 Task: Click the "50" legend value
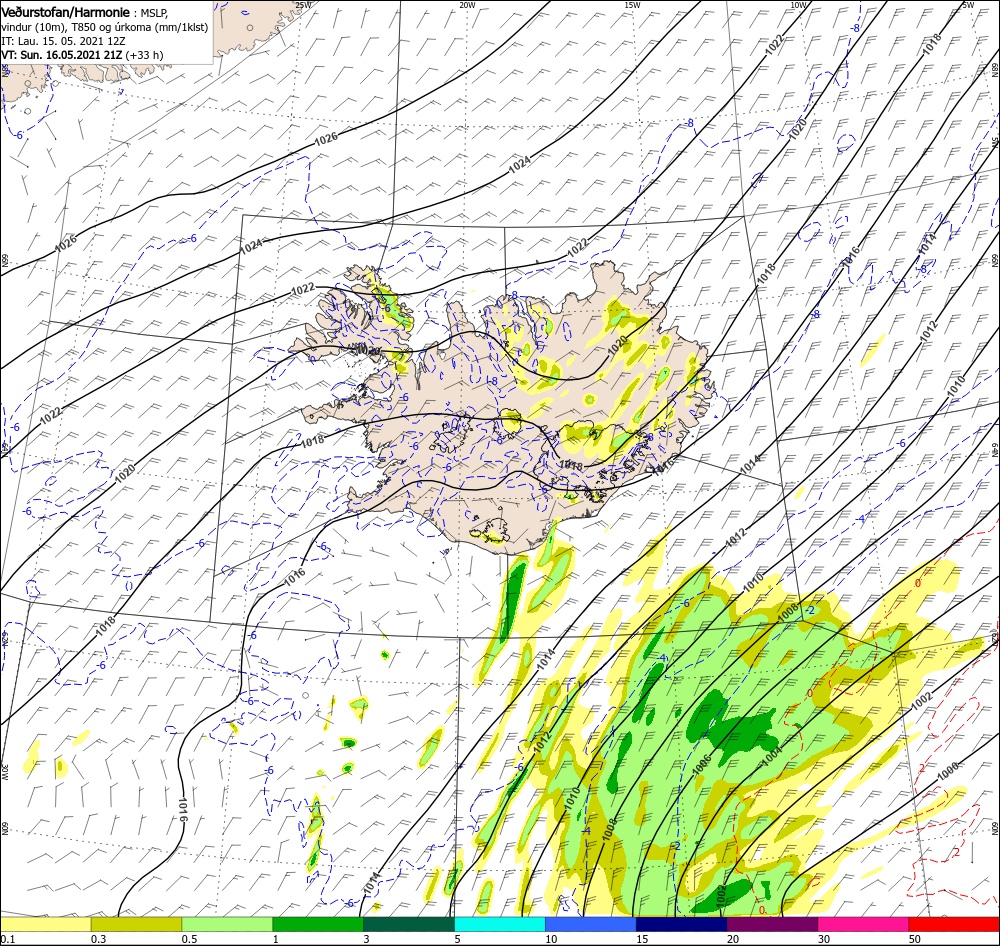point(914,938)
